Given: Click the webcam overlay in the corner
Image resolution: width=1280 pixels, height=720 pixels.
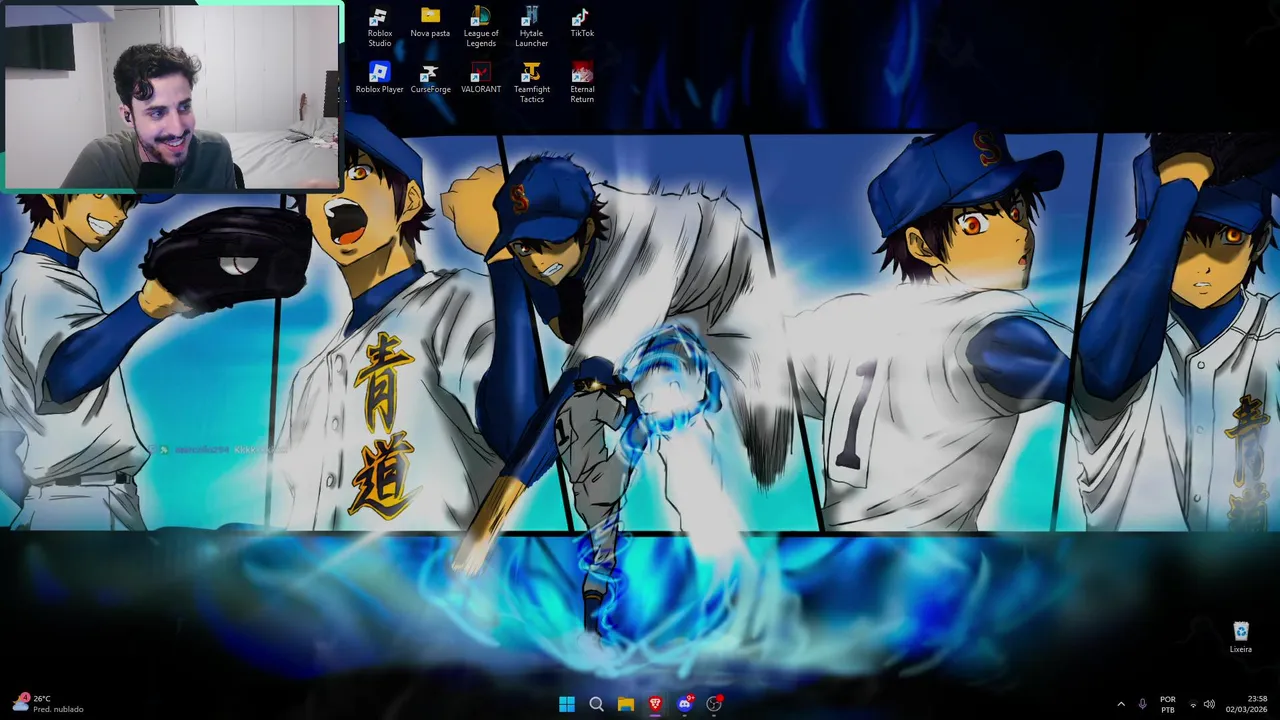Looking at the screenshot, I should [172, 96].
